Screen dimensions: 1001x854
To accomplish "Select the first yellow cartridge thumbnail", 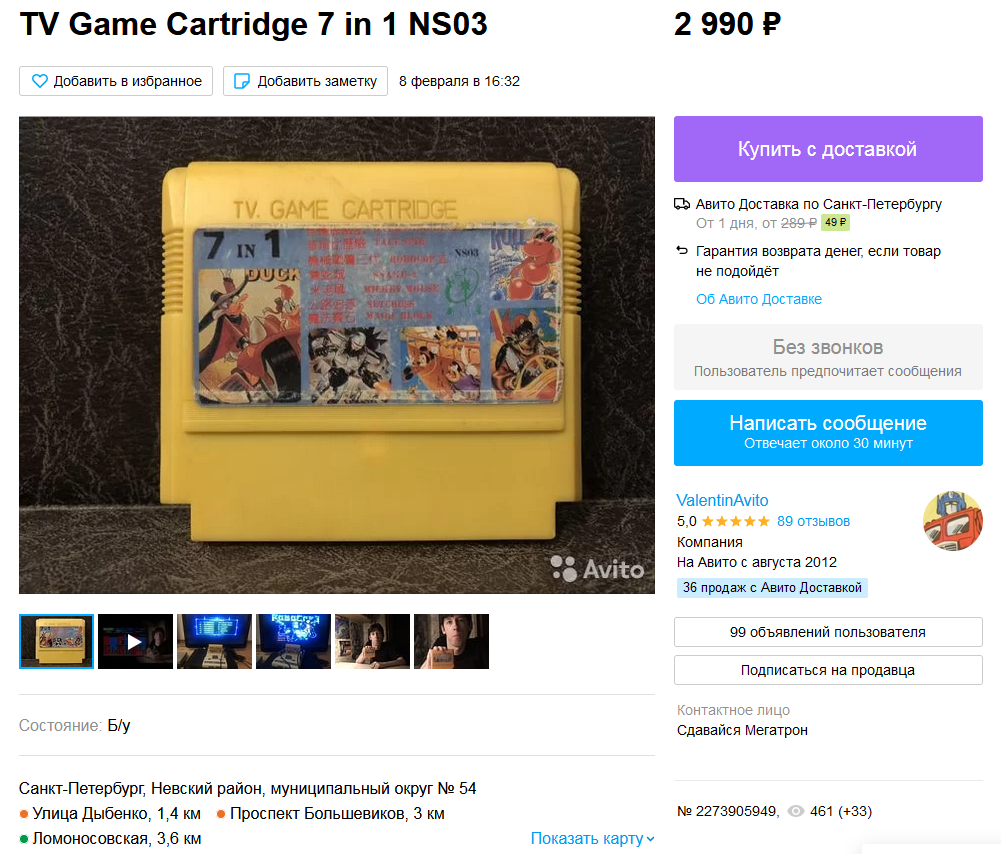I will pyautogui.click(x=56, y=641).
